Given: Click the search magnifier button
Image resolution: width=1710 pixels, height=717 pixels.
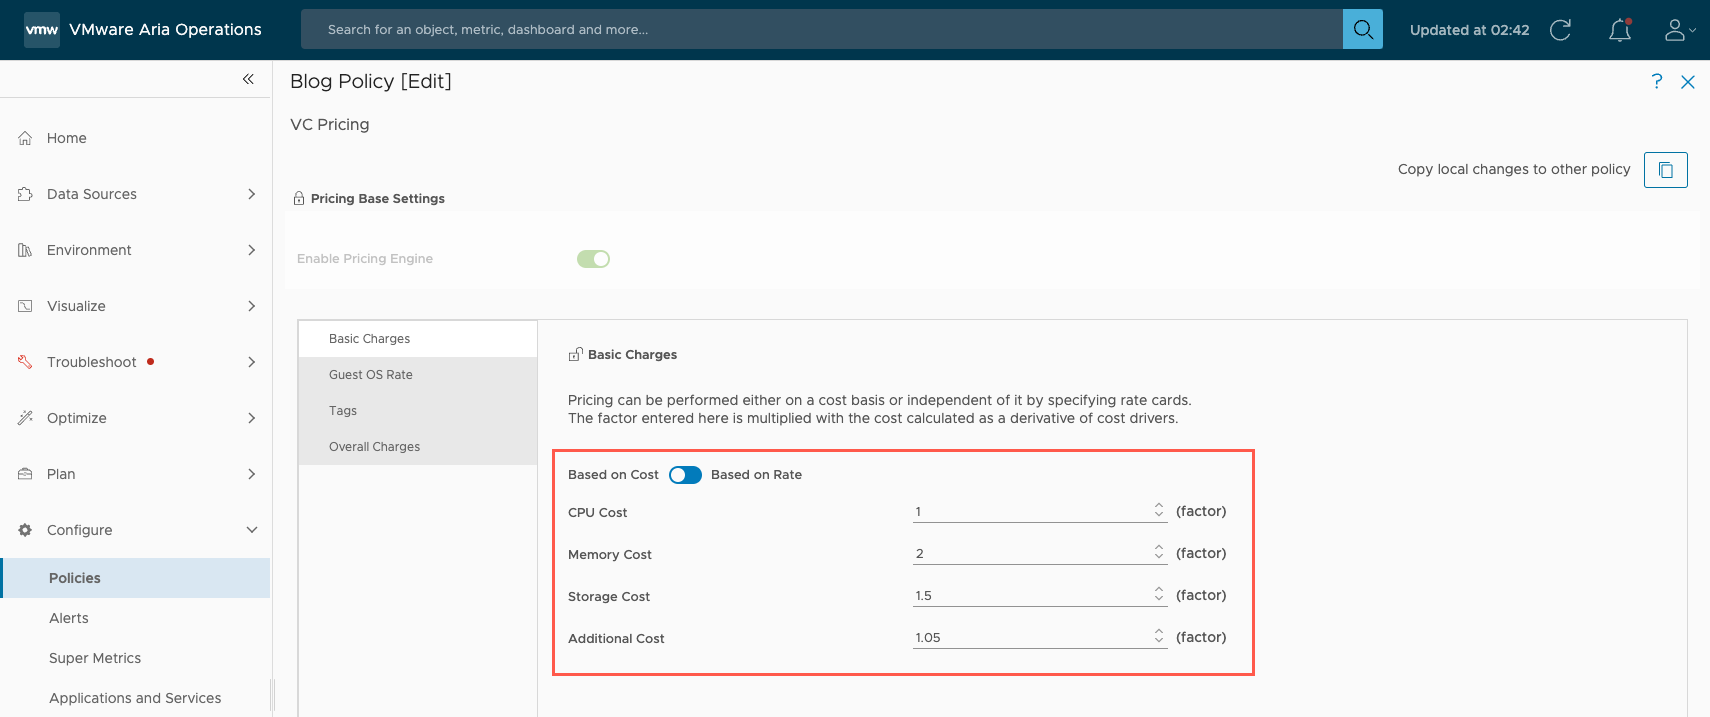Looking at the screenshot, I should point(1362,30).
